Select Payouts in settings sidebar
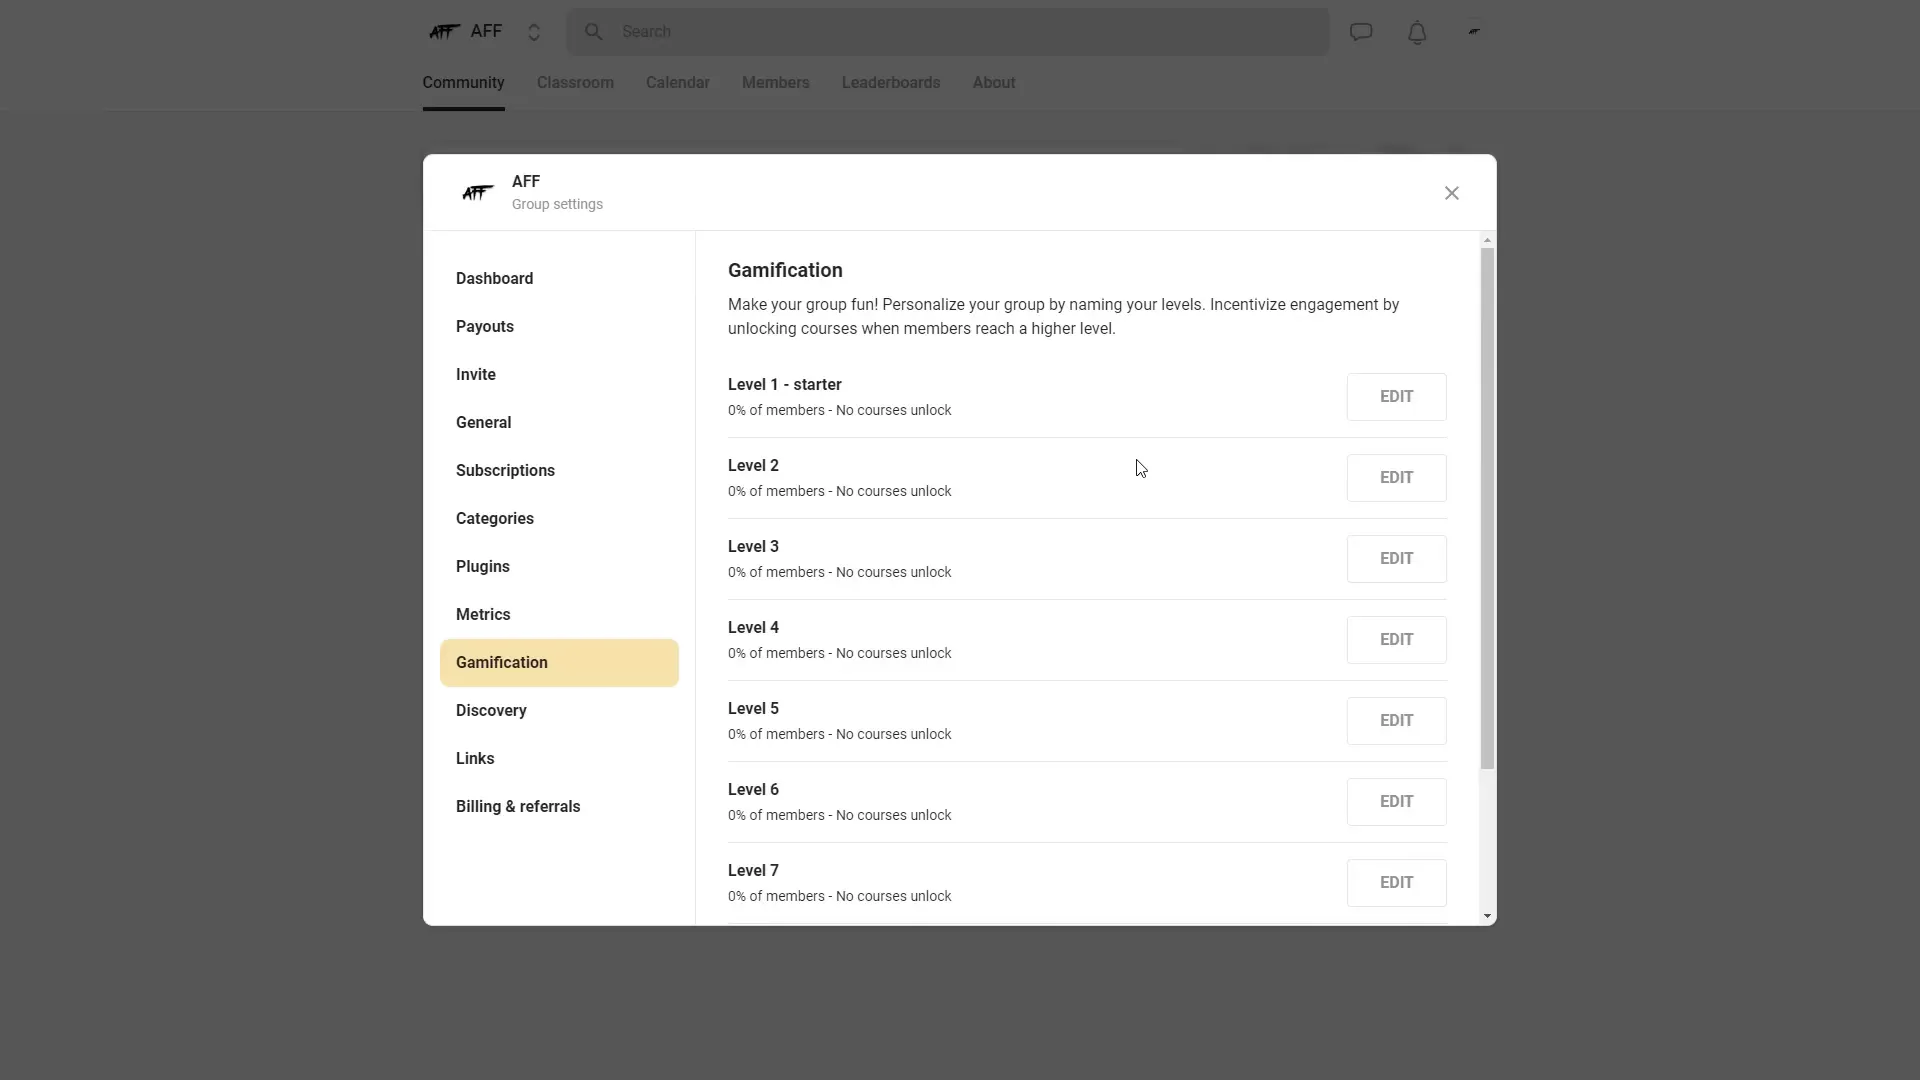1920x1080 pixels. coord(559,327)
